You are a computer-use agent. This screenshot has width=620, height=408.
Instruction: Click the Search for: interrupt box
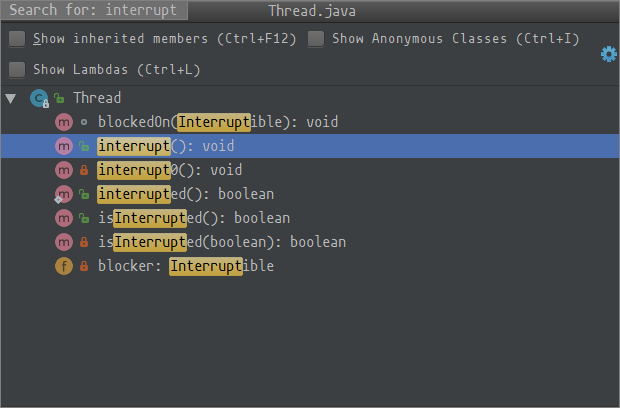[94, 10]
